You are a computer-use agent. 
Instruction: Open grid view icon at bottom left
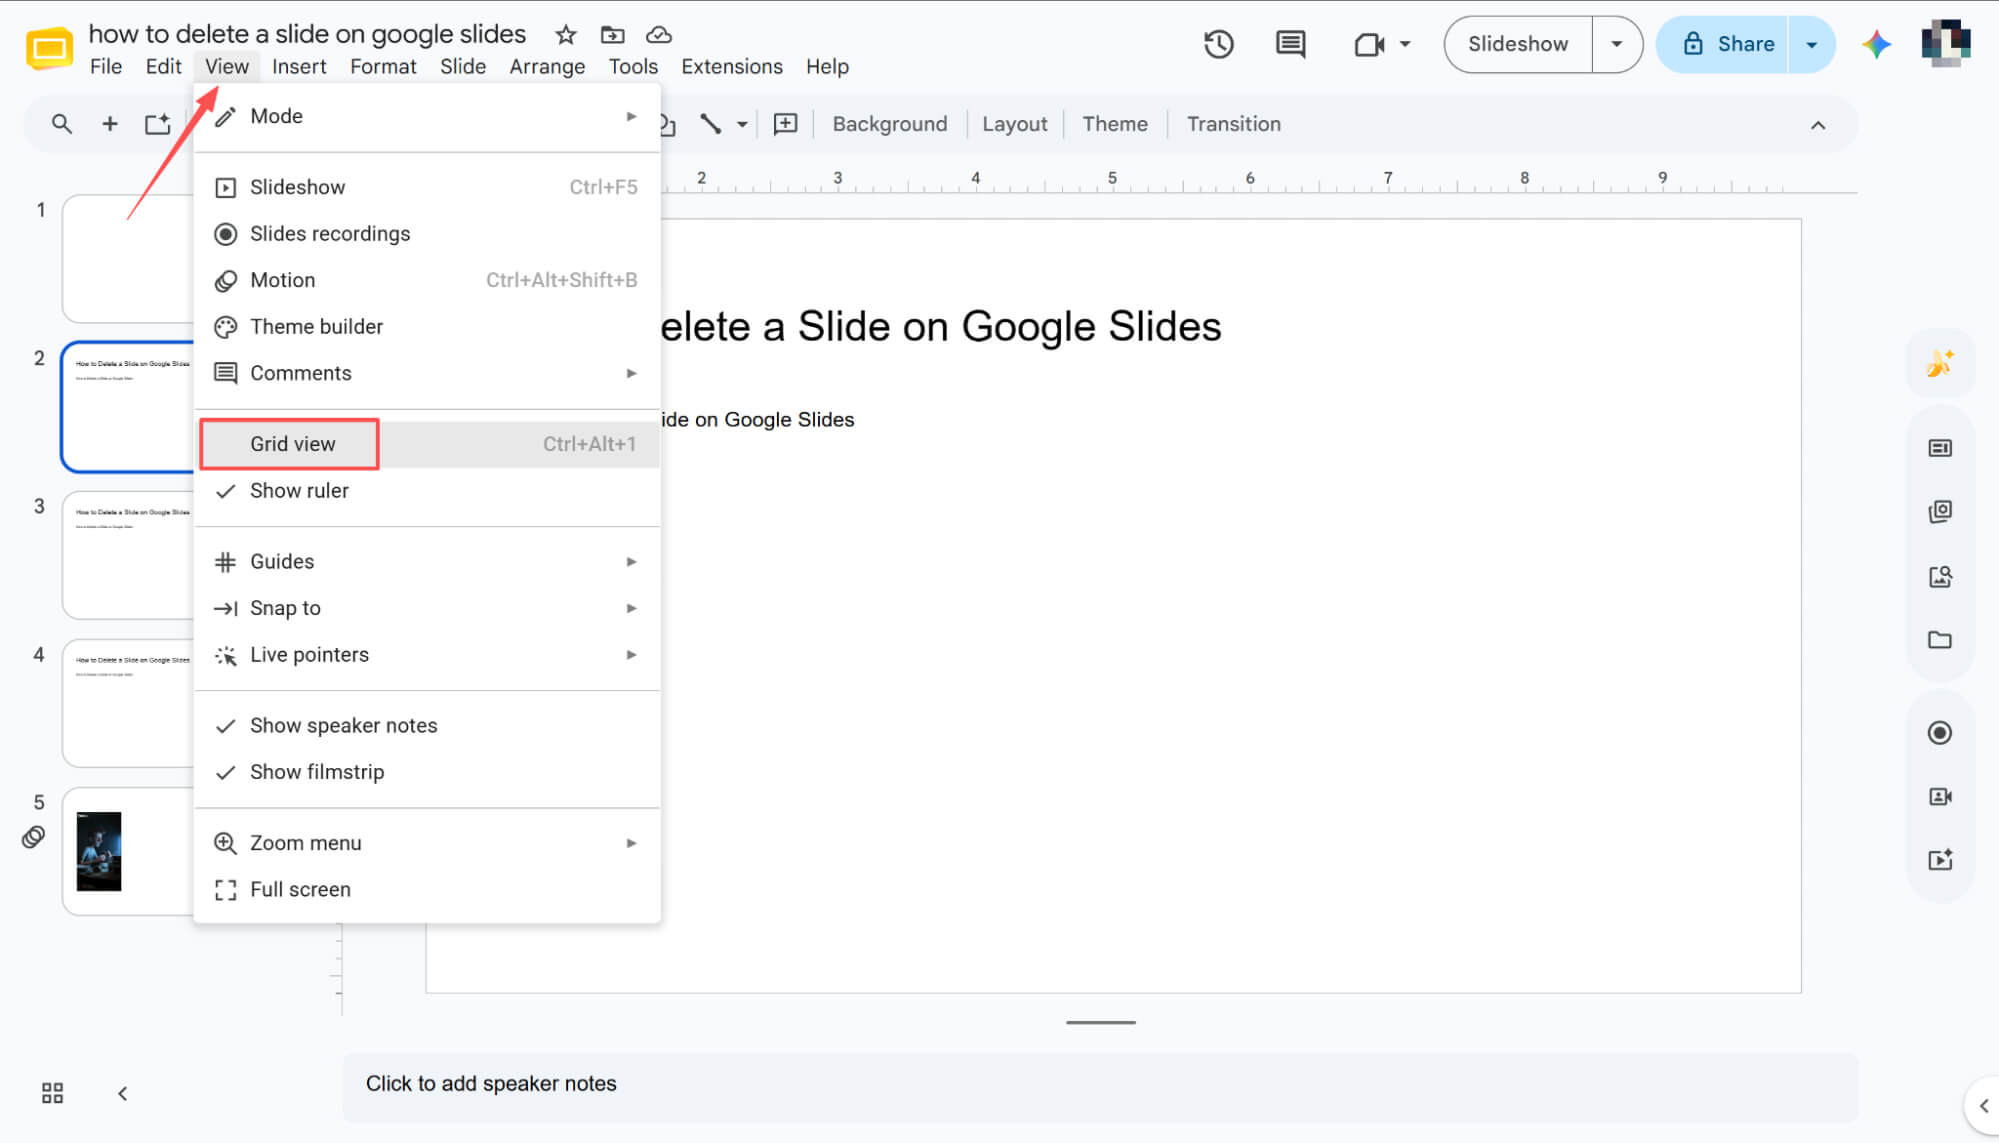pyautogui.click(x=52, y=1093)
